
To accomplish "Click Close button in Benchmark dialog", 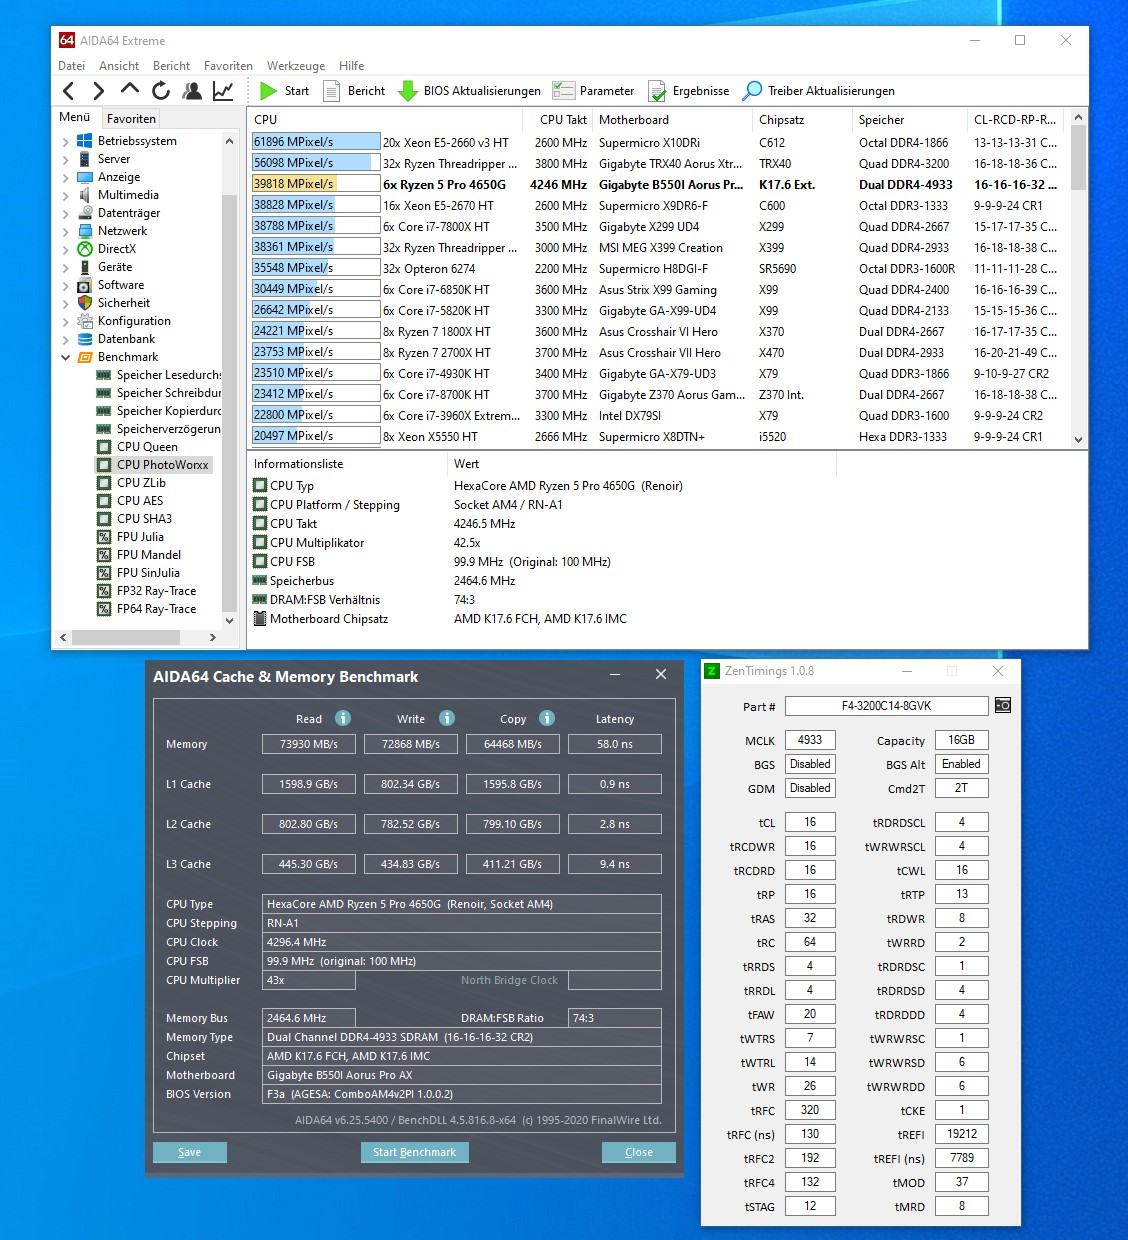I will pyautogui.click(x=639, y=1152).
